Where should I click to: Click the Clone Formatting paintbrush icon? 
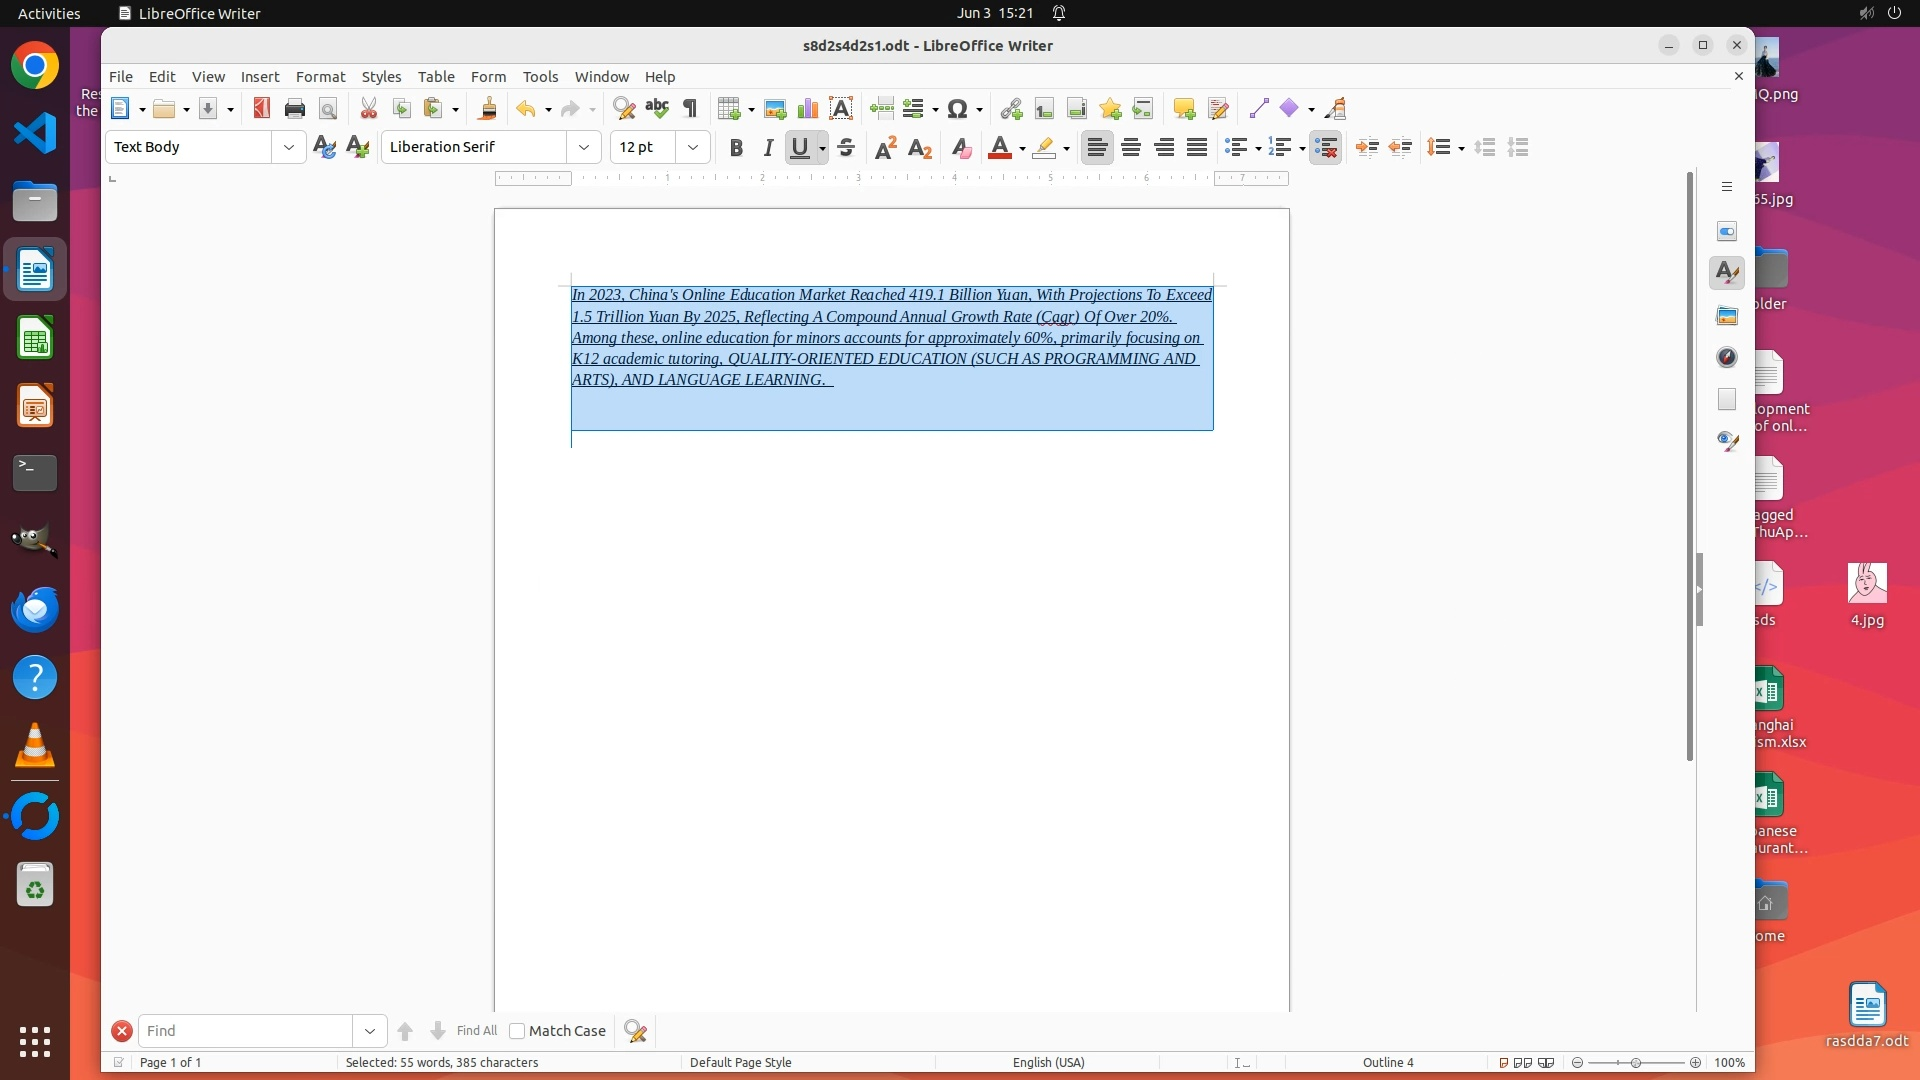point(488,108)
